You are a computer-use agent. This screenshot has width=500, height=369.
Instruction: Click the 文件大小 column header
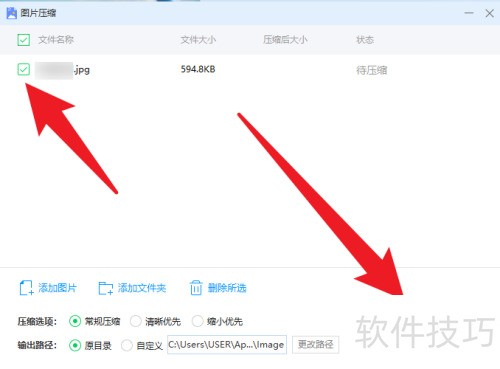[x=198, y=40]
